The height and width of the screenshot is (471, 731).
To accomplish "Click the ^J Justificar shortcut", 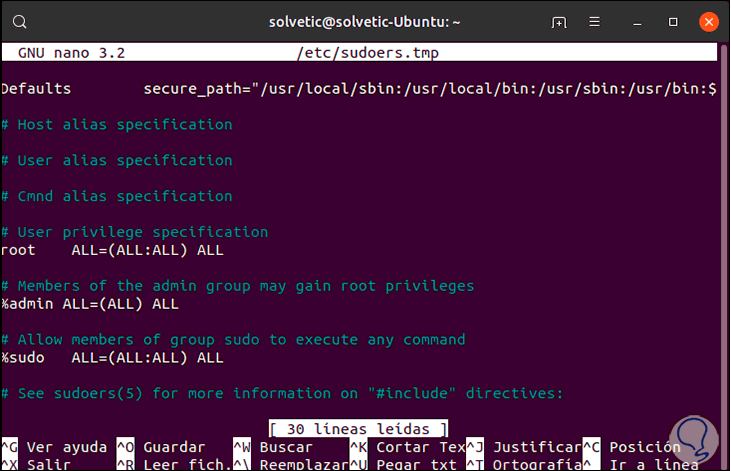I will [525, 447].
